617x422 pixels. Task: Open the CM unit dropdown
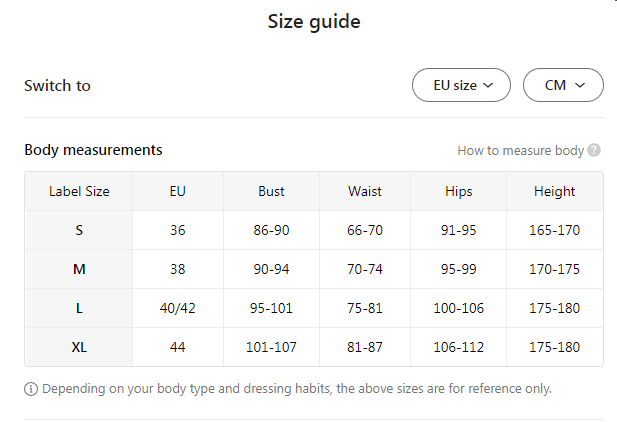[x=563, y=85]
